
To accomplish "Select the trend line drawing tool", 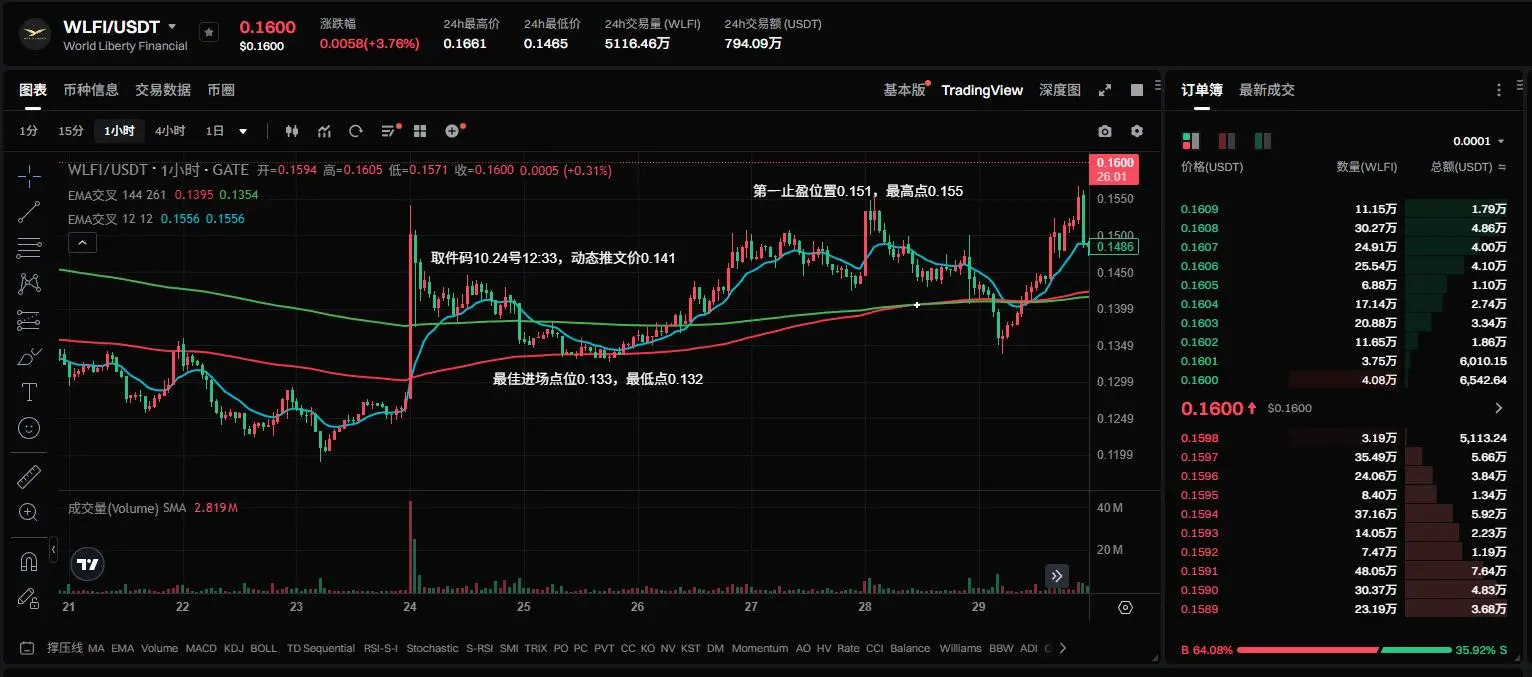I will [x=29, y=211].
